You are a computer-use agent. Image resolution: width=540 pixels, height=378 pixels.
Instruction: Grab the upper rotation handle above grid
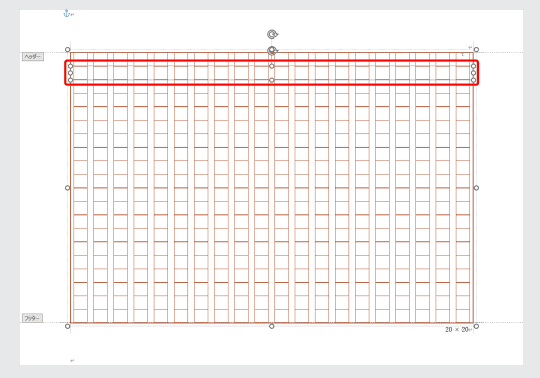272,34
